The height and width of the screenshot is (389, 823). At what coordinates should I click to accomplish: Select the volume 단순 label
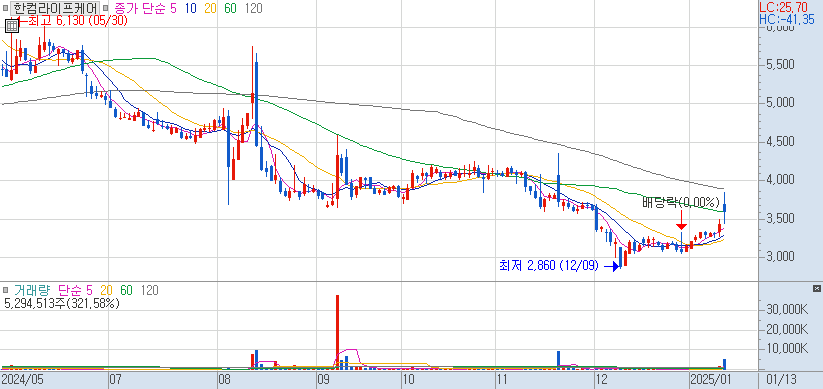tap(69, 290)
